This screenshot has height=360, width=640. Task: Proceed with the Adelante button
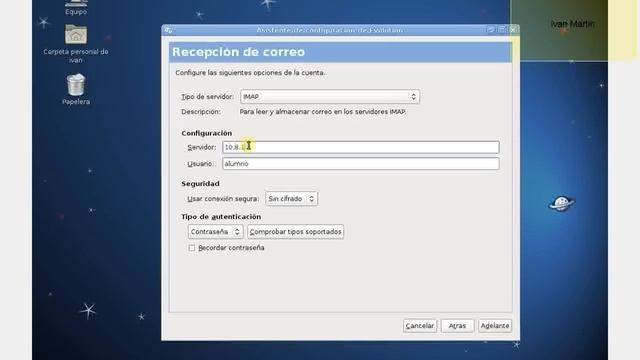point(495,326)
